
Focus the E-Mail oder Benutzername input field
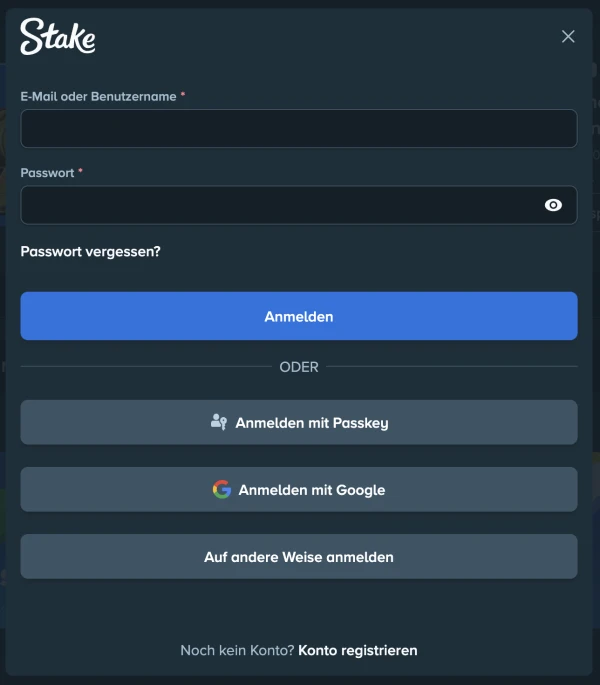click(x=298, y=129)
